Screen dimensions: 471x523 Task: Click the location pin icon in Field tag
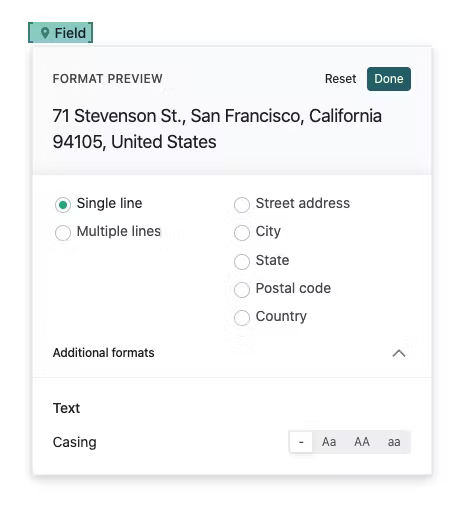click(45, 33)
